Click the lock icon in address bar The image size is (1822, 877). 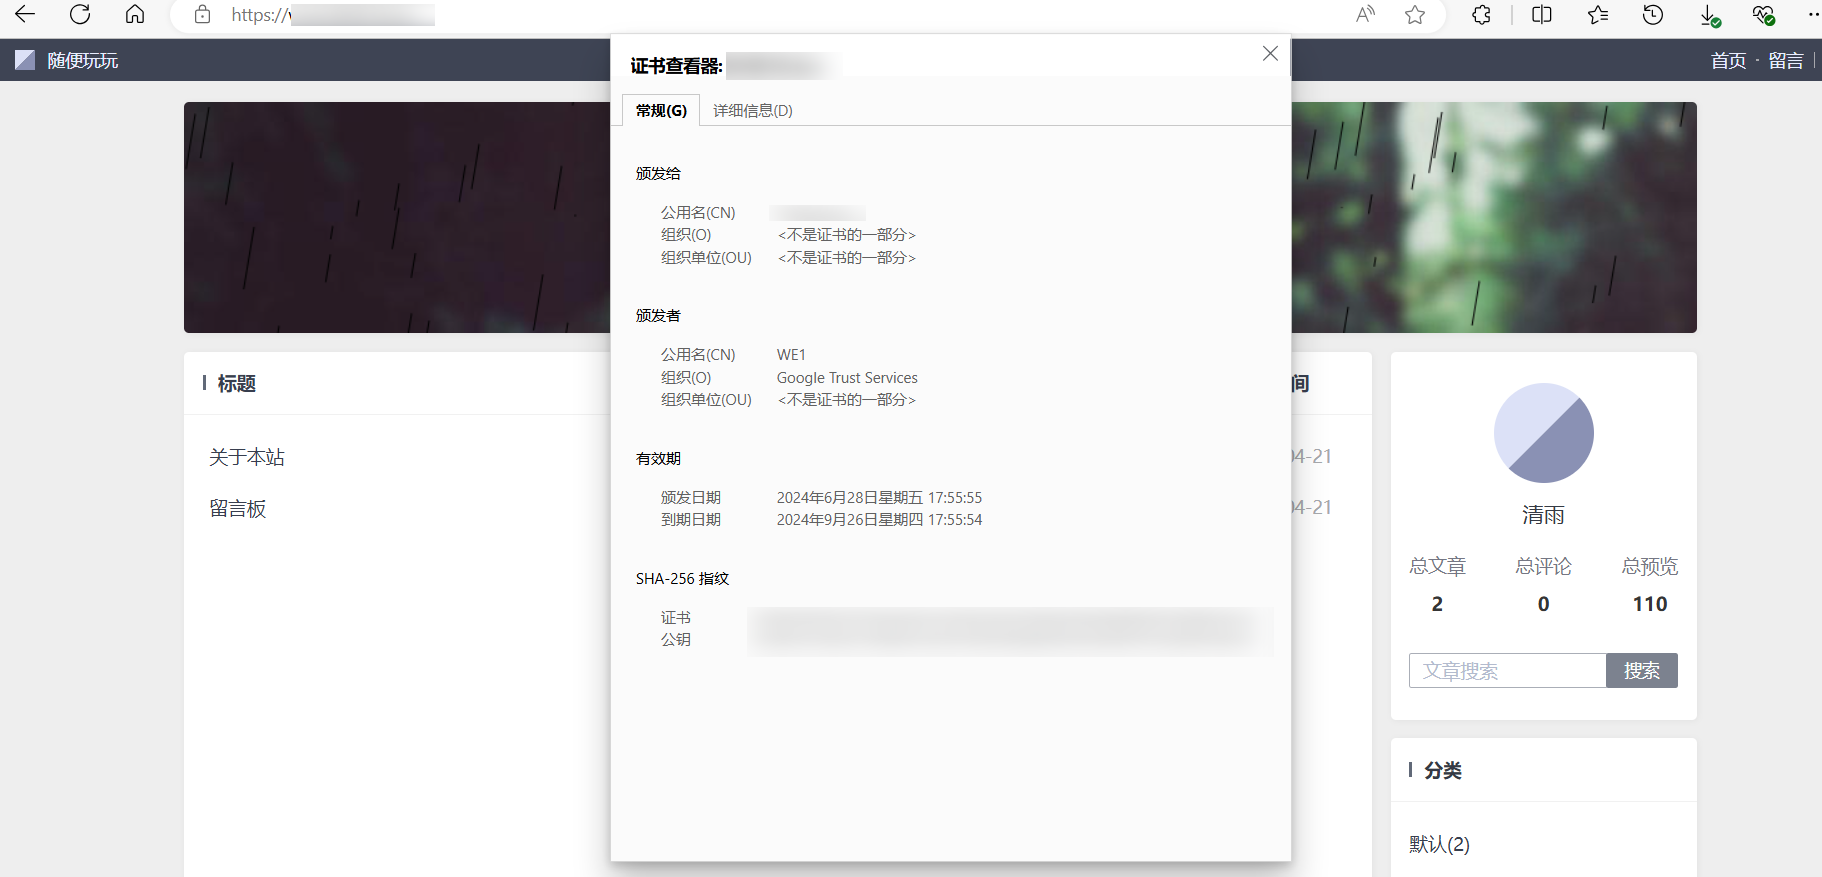(x=203, y=14)
